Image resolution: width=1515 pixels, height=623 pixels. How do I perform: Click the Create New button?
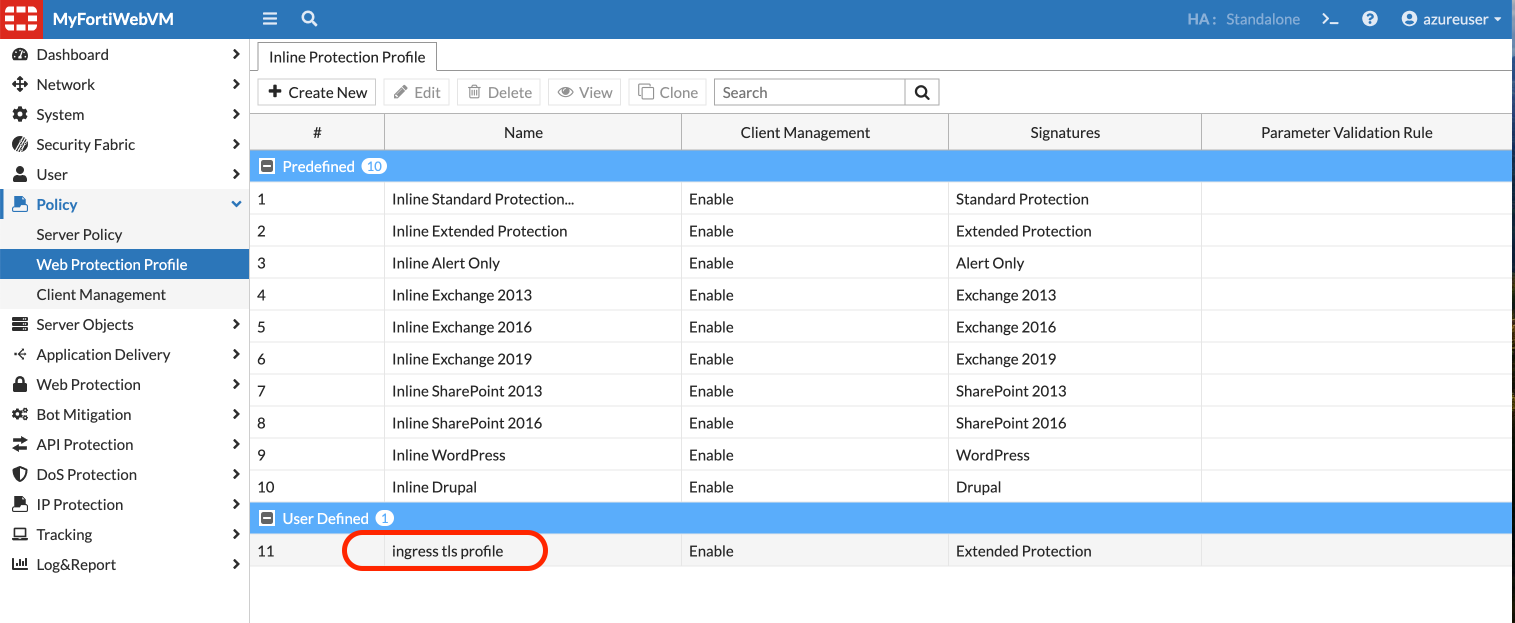pyautogui.click(x=317, y=92)
